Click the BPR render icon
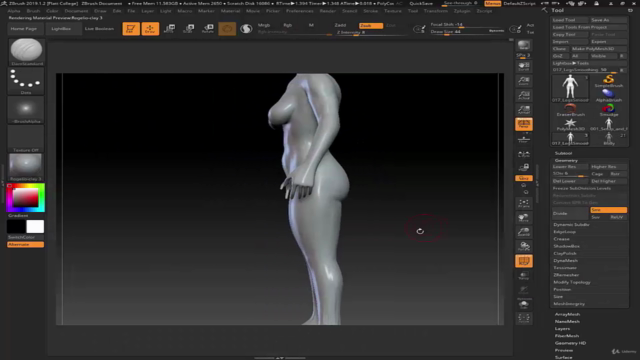Screen dimensions: 640x360 click(x=524, y=46)
